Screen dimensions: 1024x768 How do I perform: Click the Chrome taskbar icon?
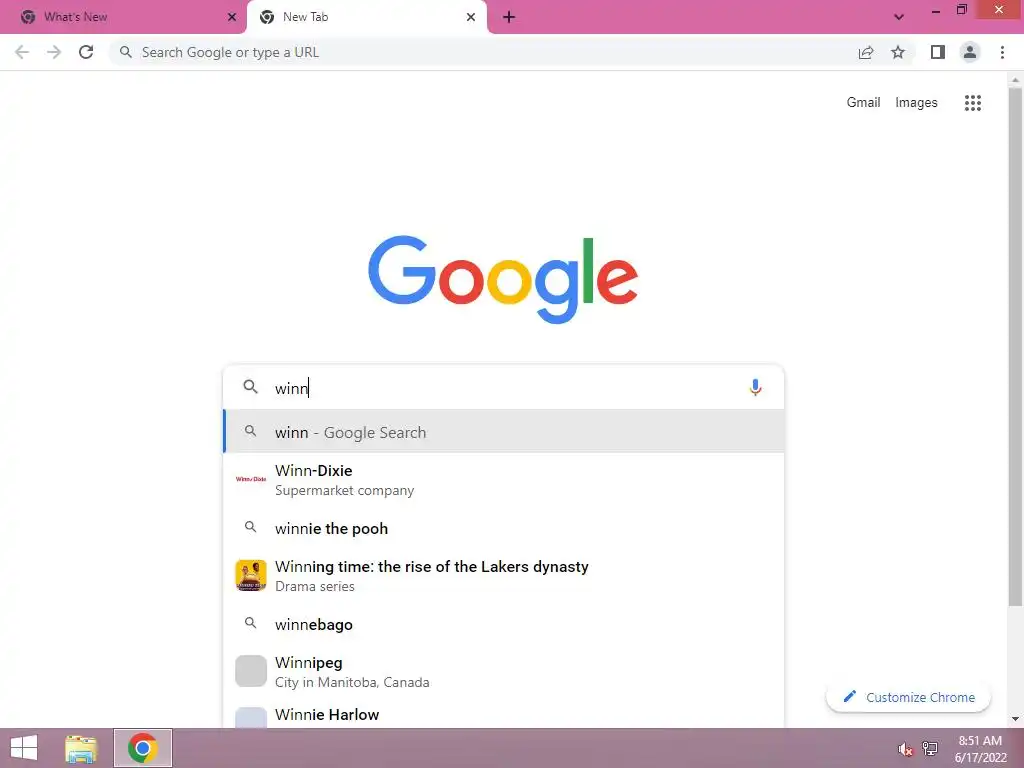(x=142, y=748)
